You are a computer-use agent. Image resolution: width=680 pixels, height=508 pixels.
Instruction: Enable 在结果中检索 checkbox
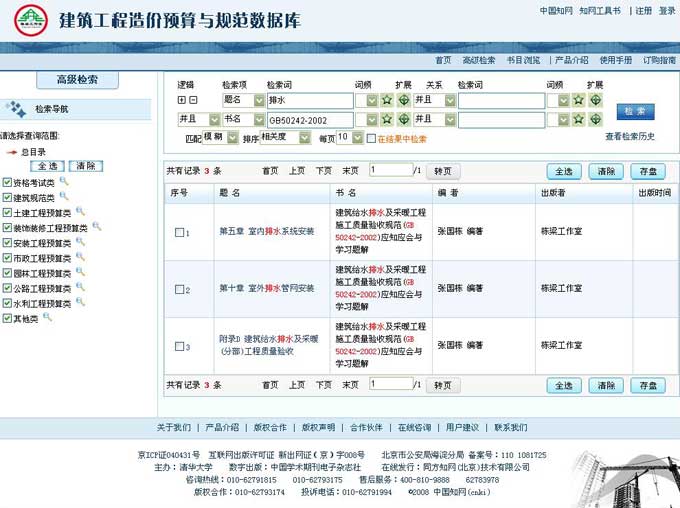pos(370,139)
